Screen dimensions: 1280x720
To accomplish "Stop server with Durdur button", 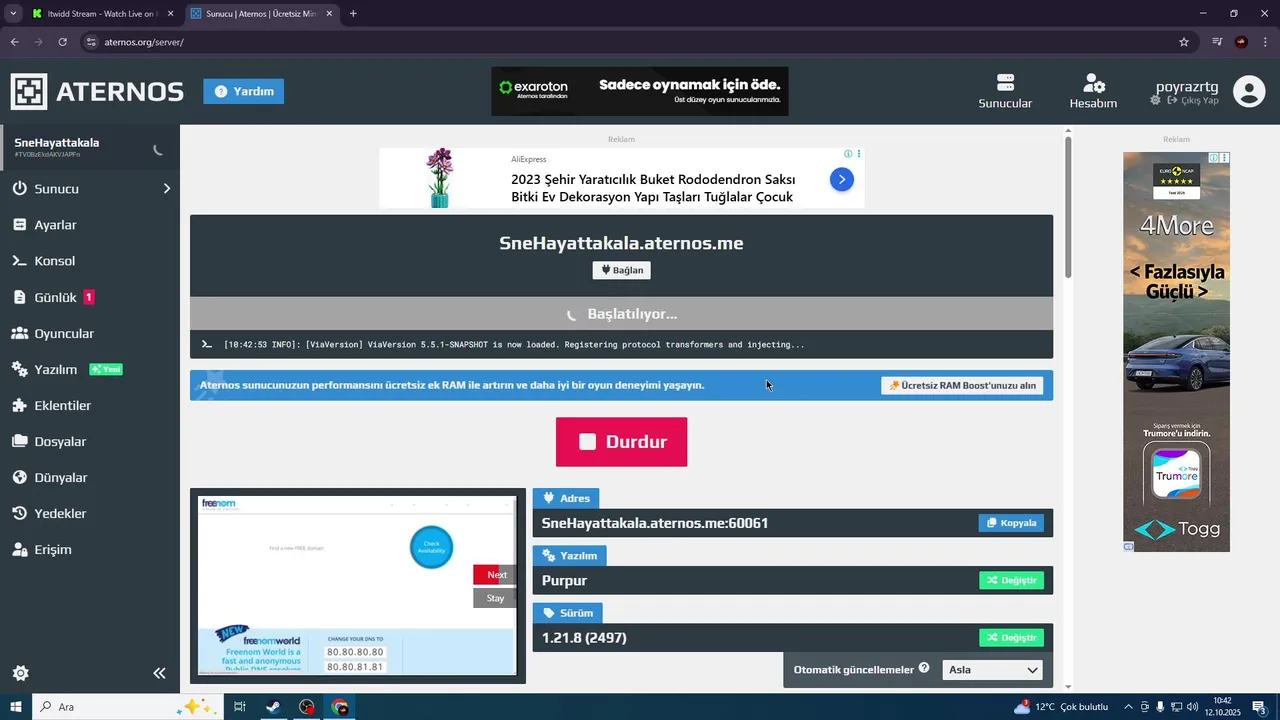I will (x=621, y=442).
